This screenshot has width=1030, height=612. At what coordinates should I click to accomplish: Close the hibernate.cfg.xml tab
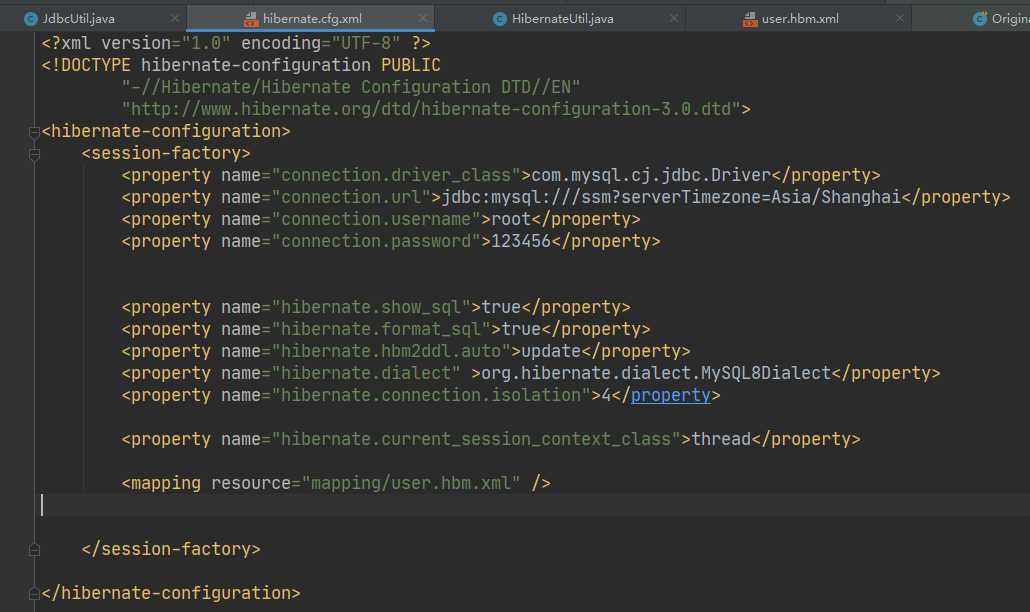pyautogui.click(x=423, y=18)
